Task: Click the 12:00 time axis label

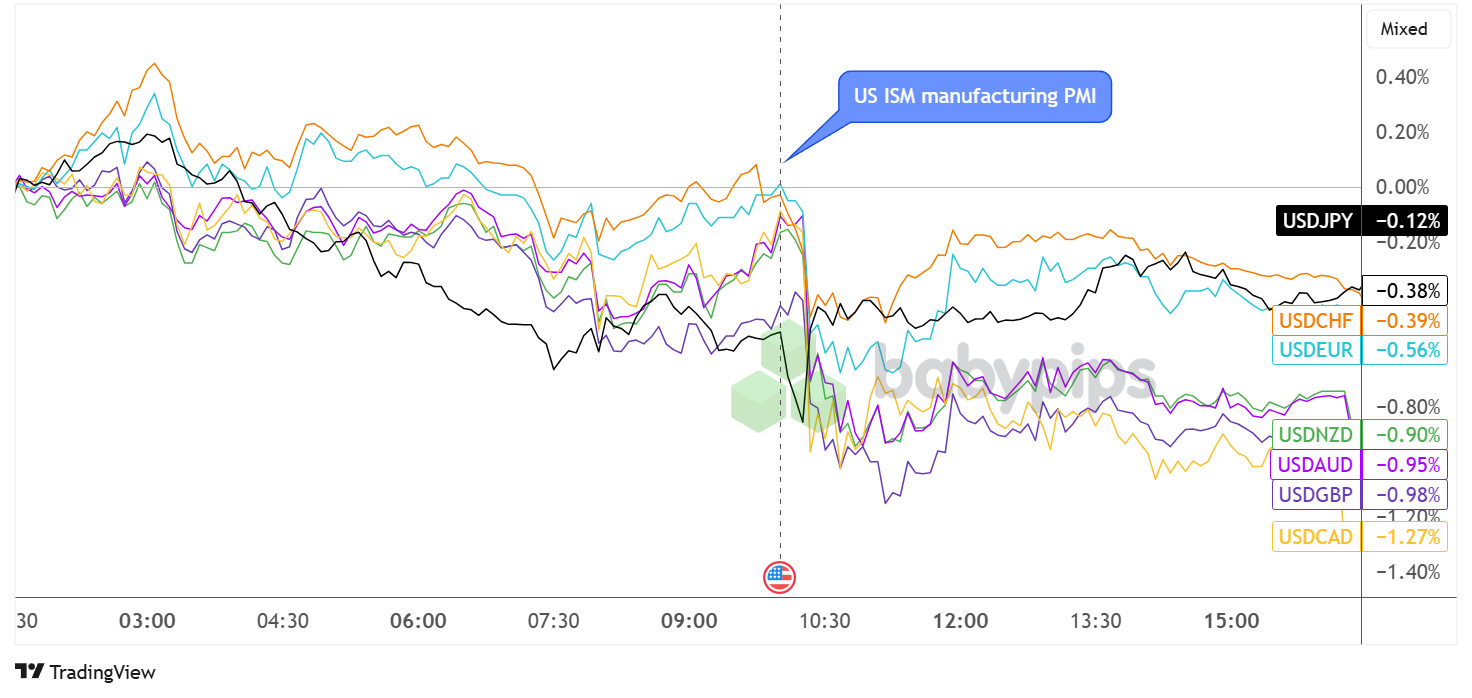Action: pos(960,621)
